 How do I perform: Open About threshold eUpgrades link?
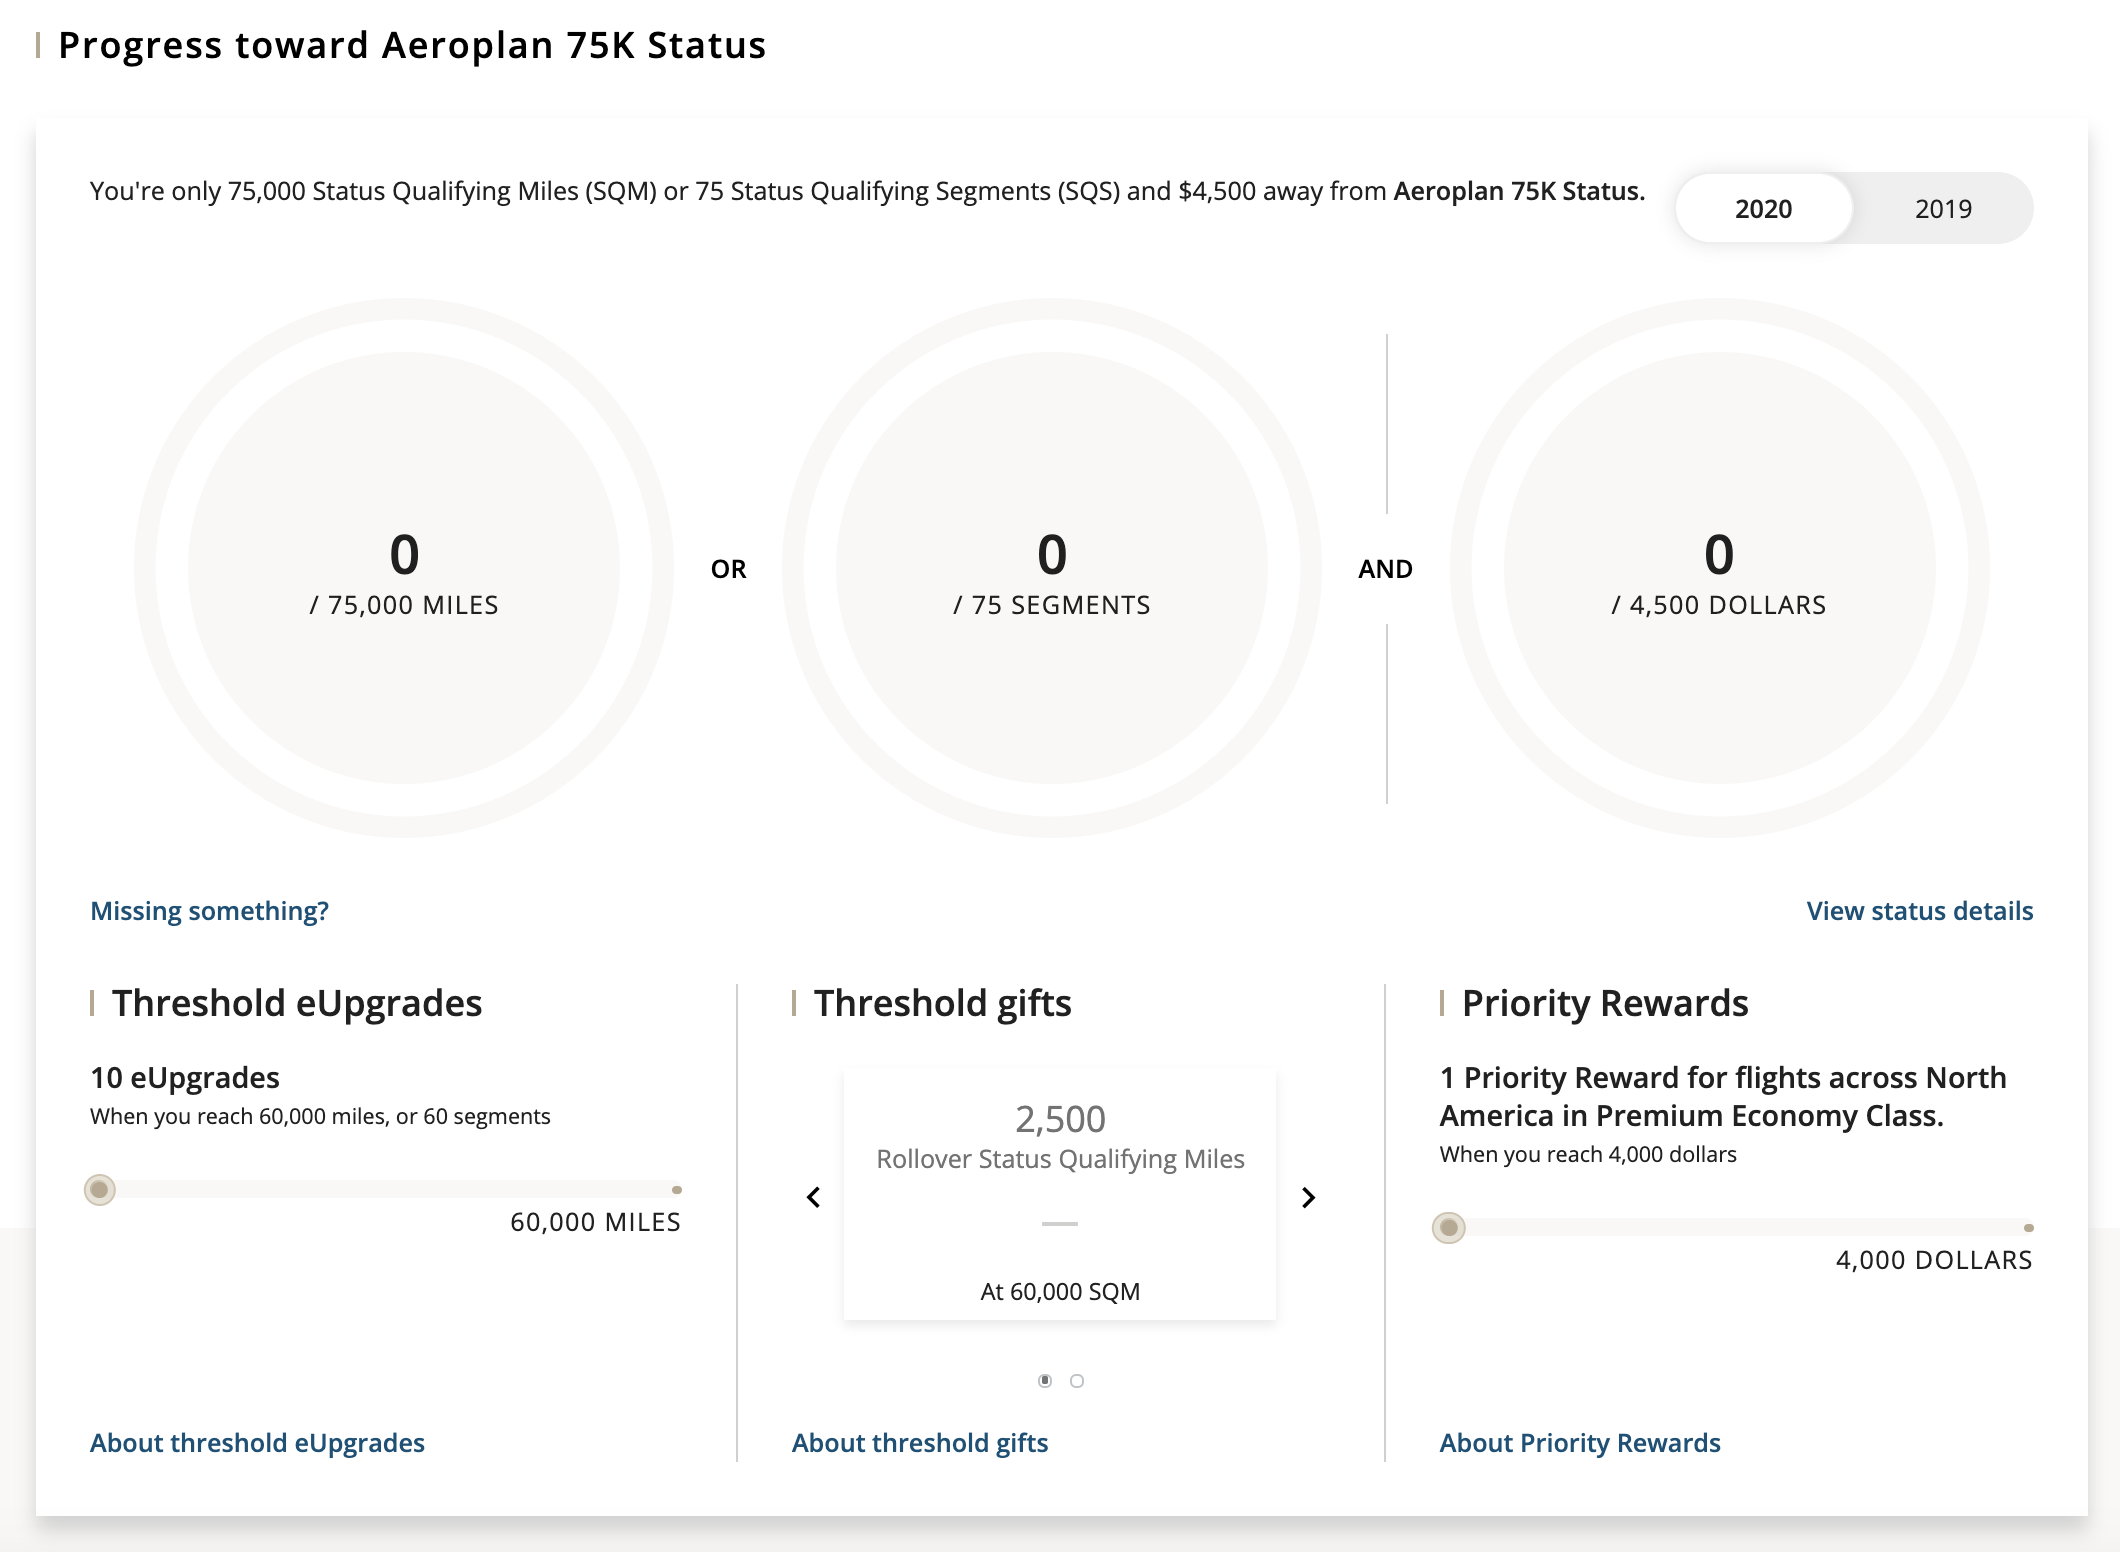257,1443
